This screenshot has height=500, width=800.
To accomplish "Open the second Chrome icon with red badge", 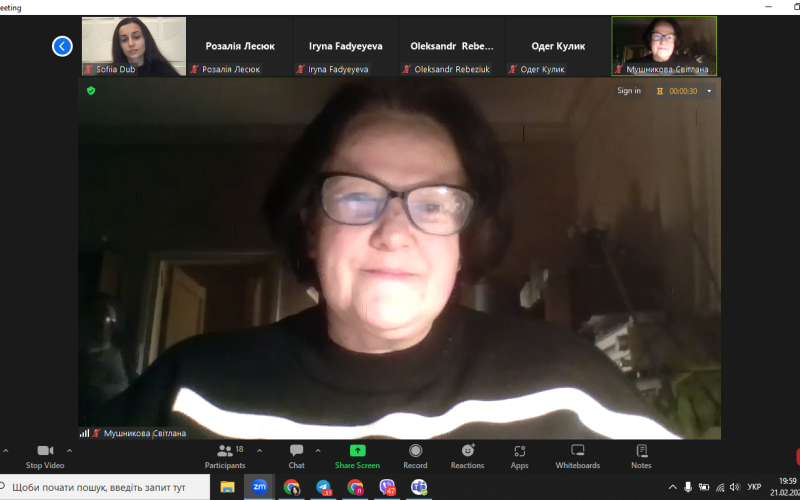I will tap(355, 487).
